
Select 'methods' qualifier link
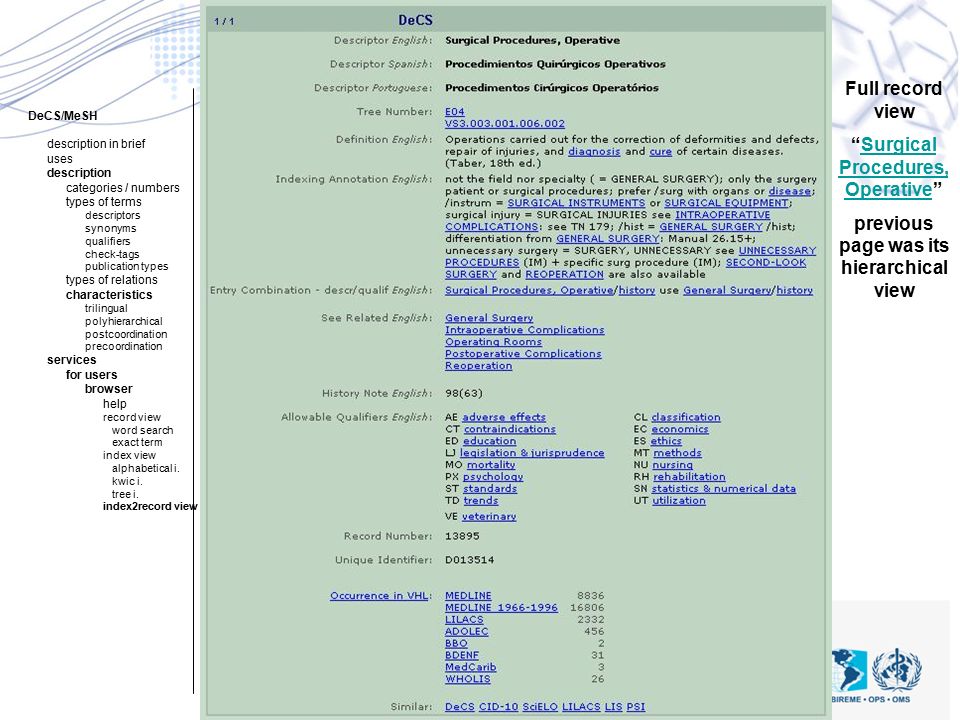click(x=677, y=453)
